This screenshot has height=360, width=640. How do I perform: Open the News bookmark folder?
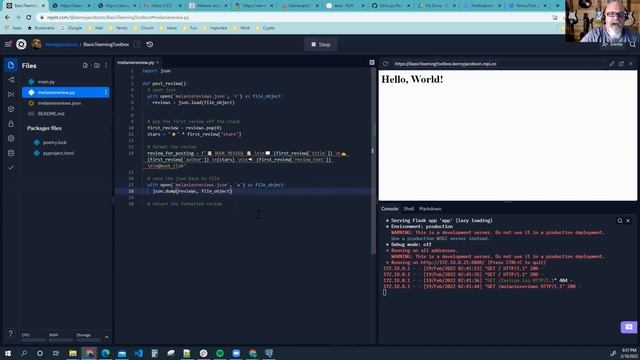(x=168, y=28)
